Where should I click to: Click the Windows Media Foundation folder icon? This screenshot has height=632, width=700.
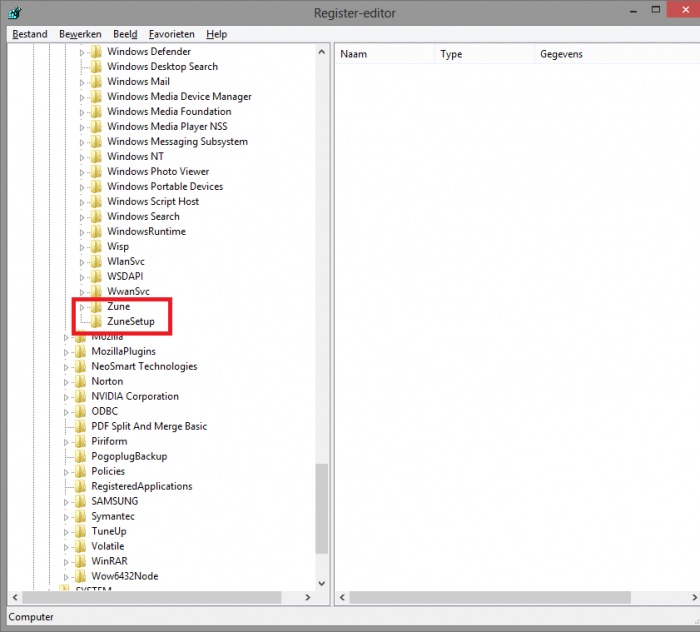pos(96,112)
